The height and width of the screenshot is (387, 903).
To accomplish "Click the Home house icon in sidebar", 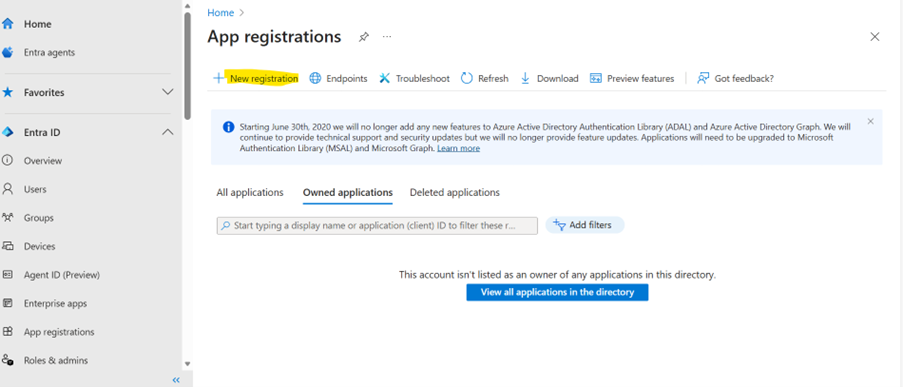I will [x=7, y=24].
